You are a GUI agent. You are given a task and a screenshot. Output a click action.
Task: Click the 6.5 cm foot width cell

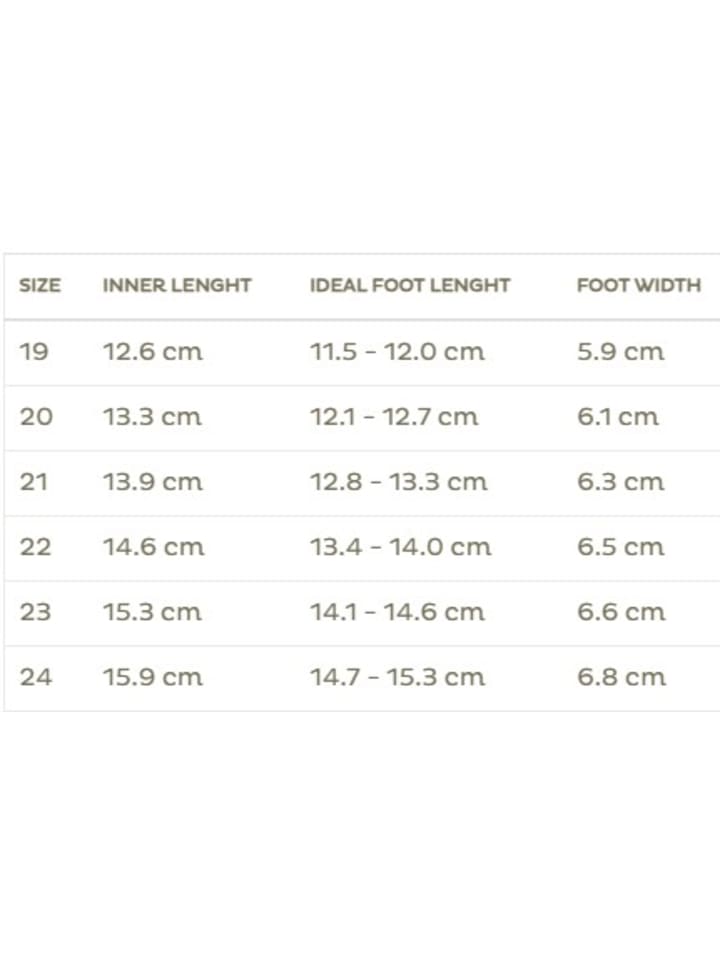click(x=620, y=547)
